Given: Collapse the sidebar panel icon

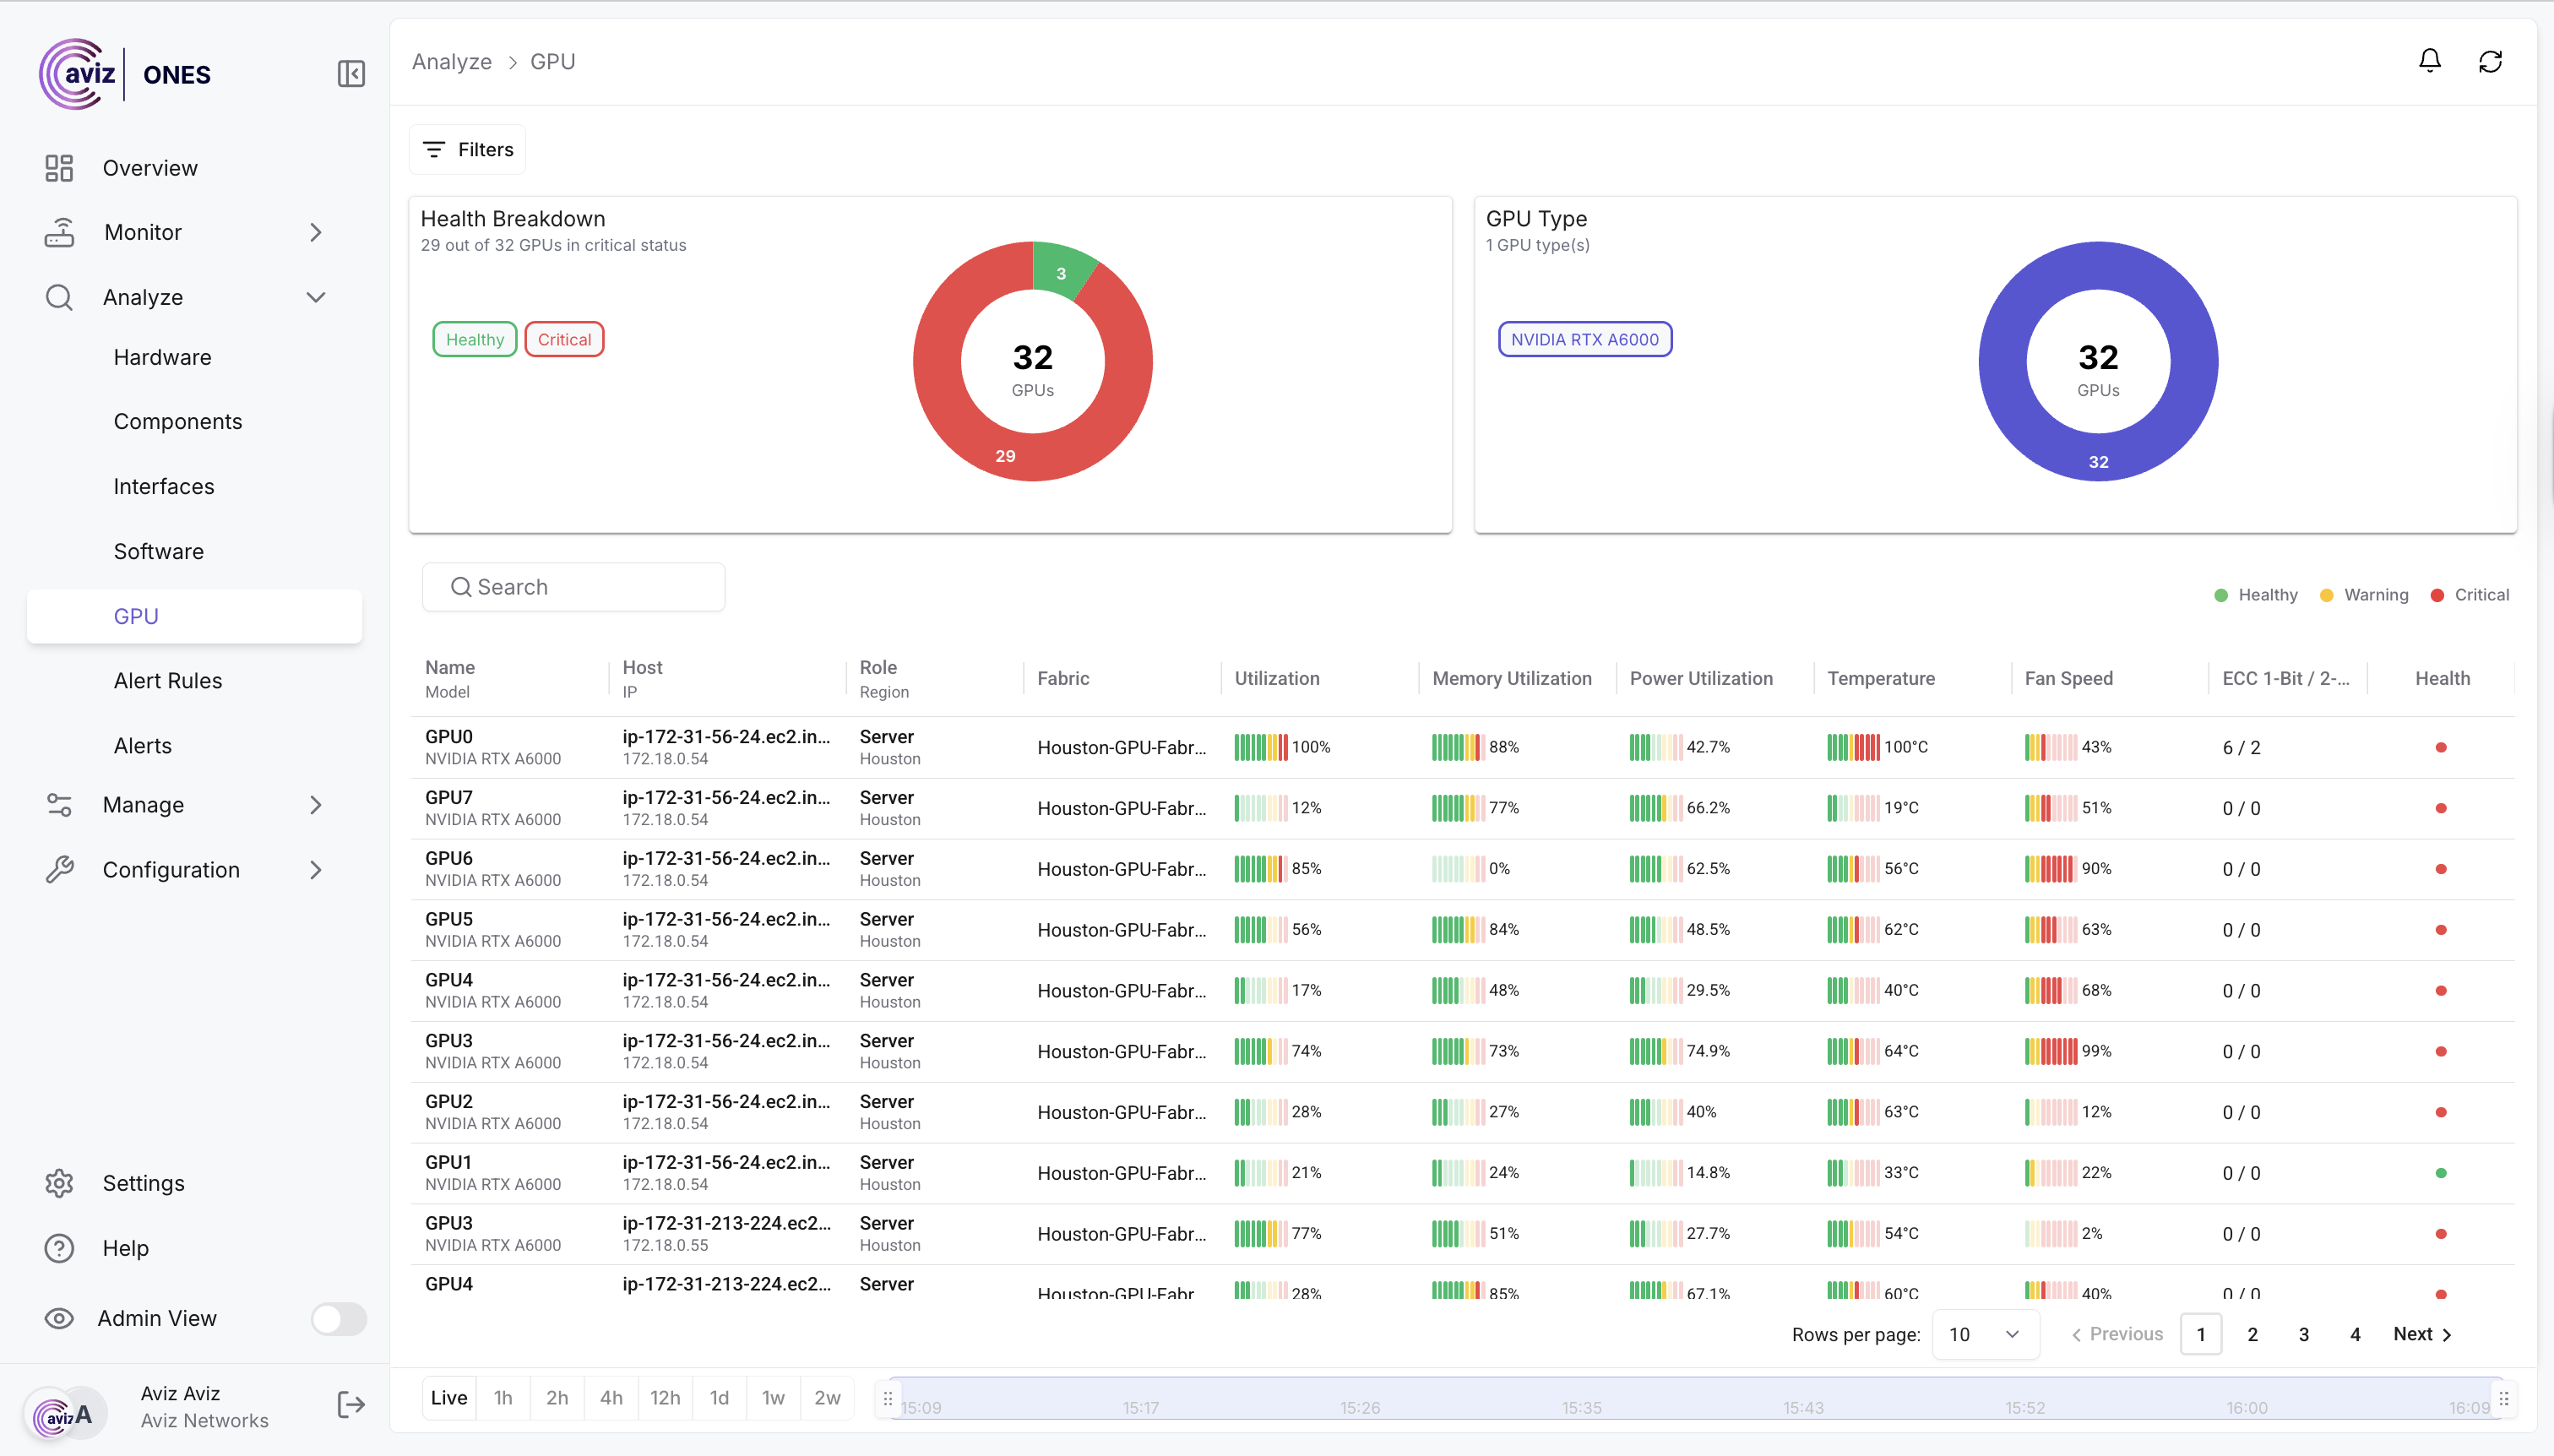Looking at the screenshot, I should click(x=351, y=74).
